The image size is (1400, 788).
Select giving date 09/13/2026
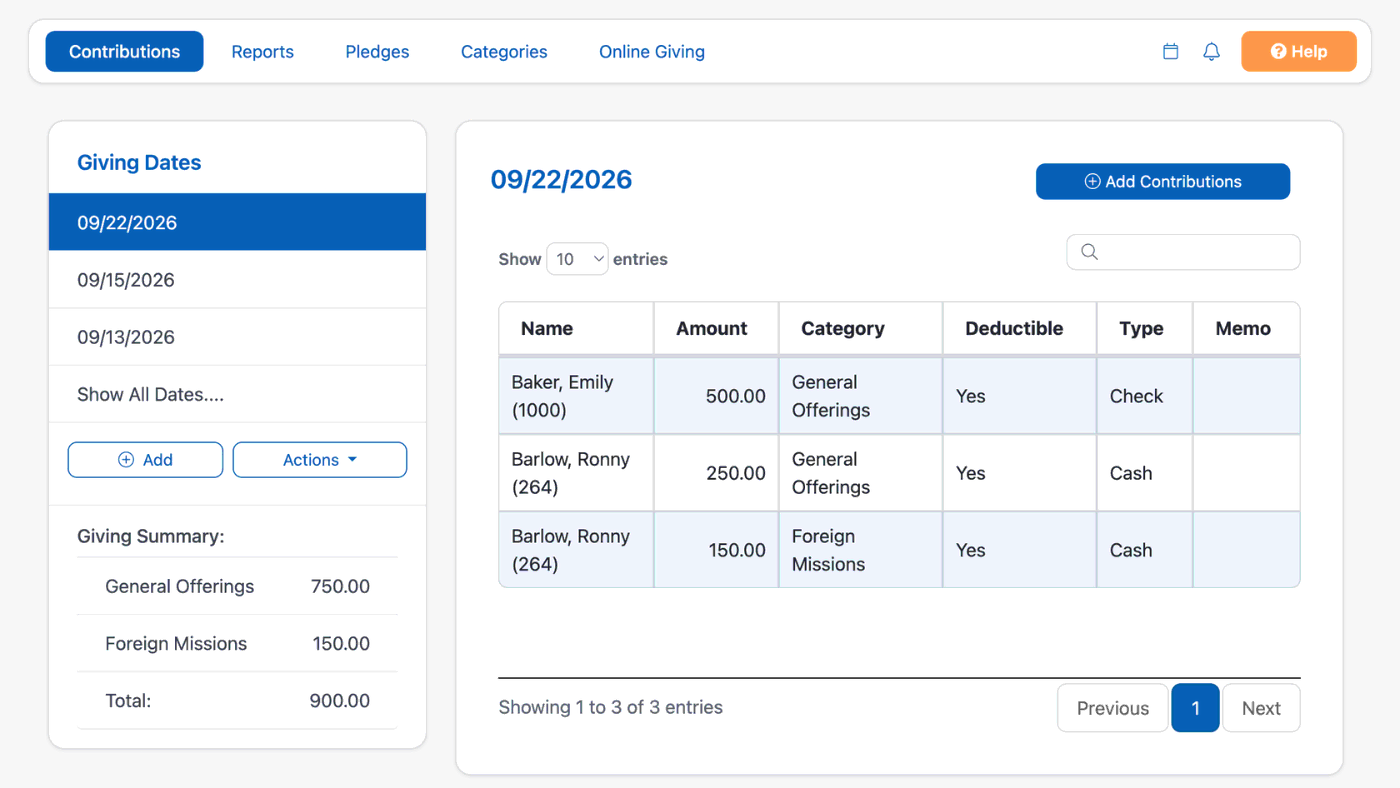point(237,337)
